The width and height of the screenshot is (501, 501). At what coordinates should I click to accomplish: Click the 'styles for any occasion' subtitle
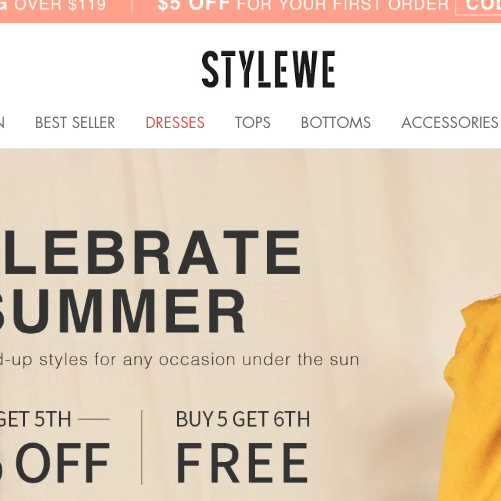click(179, 359)
